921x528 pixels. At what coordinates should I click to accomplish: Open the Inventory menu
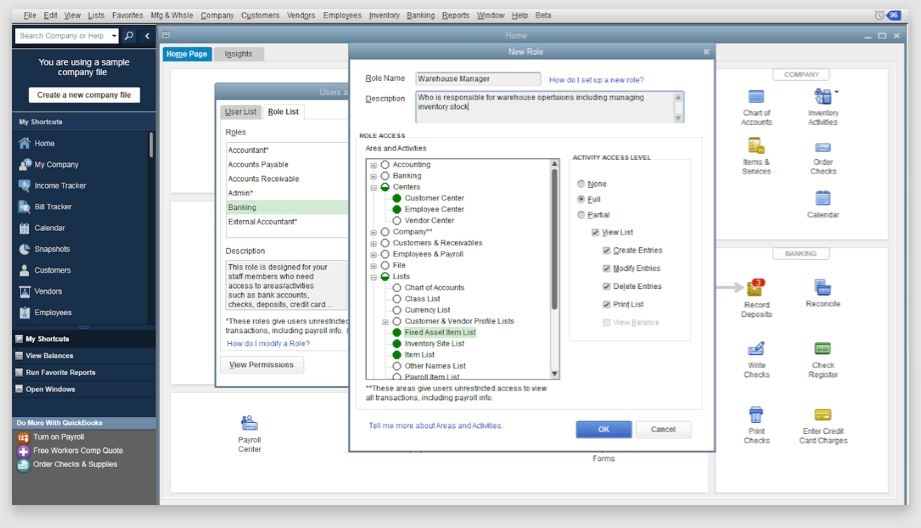coord(384,15)
